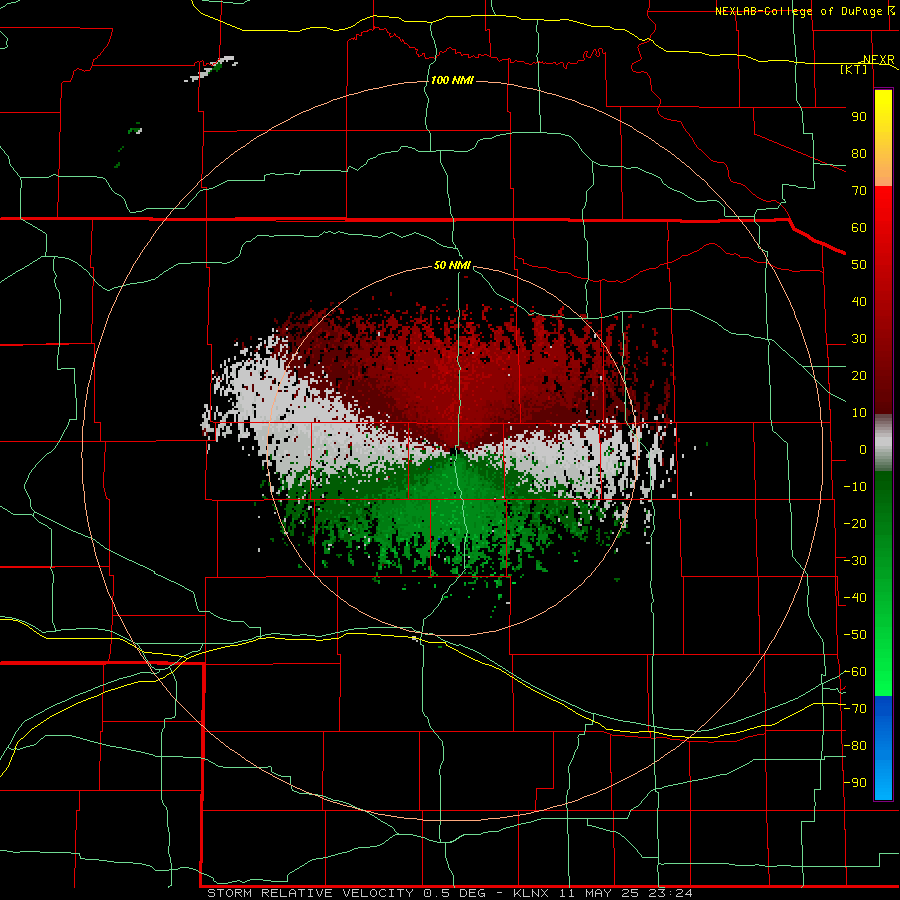The height and width of the screenshot is (900, 900).
Task: Click the "STORM RELATIVE VELOCITY 0.5 DEG" caption
Action: 346,893
